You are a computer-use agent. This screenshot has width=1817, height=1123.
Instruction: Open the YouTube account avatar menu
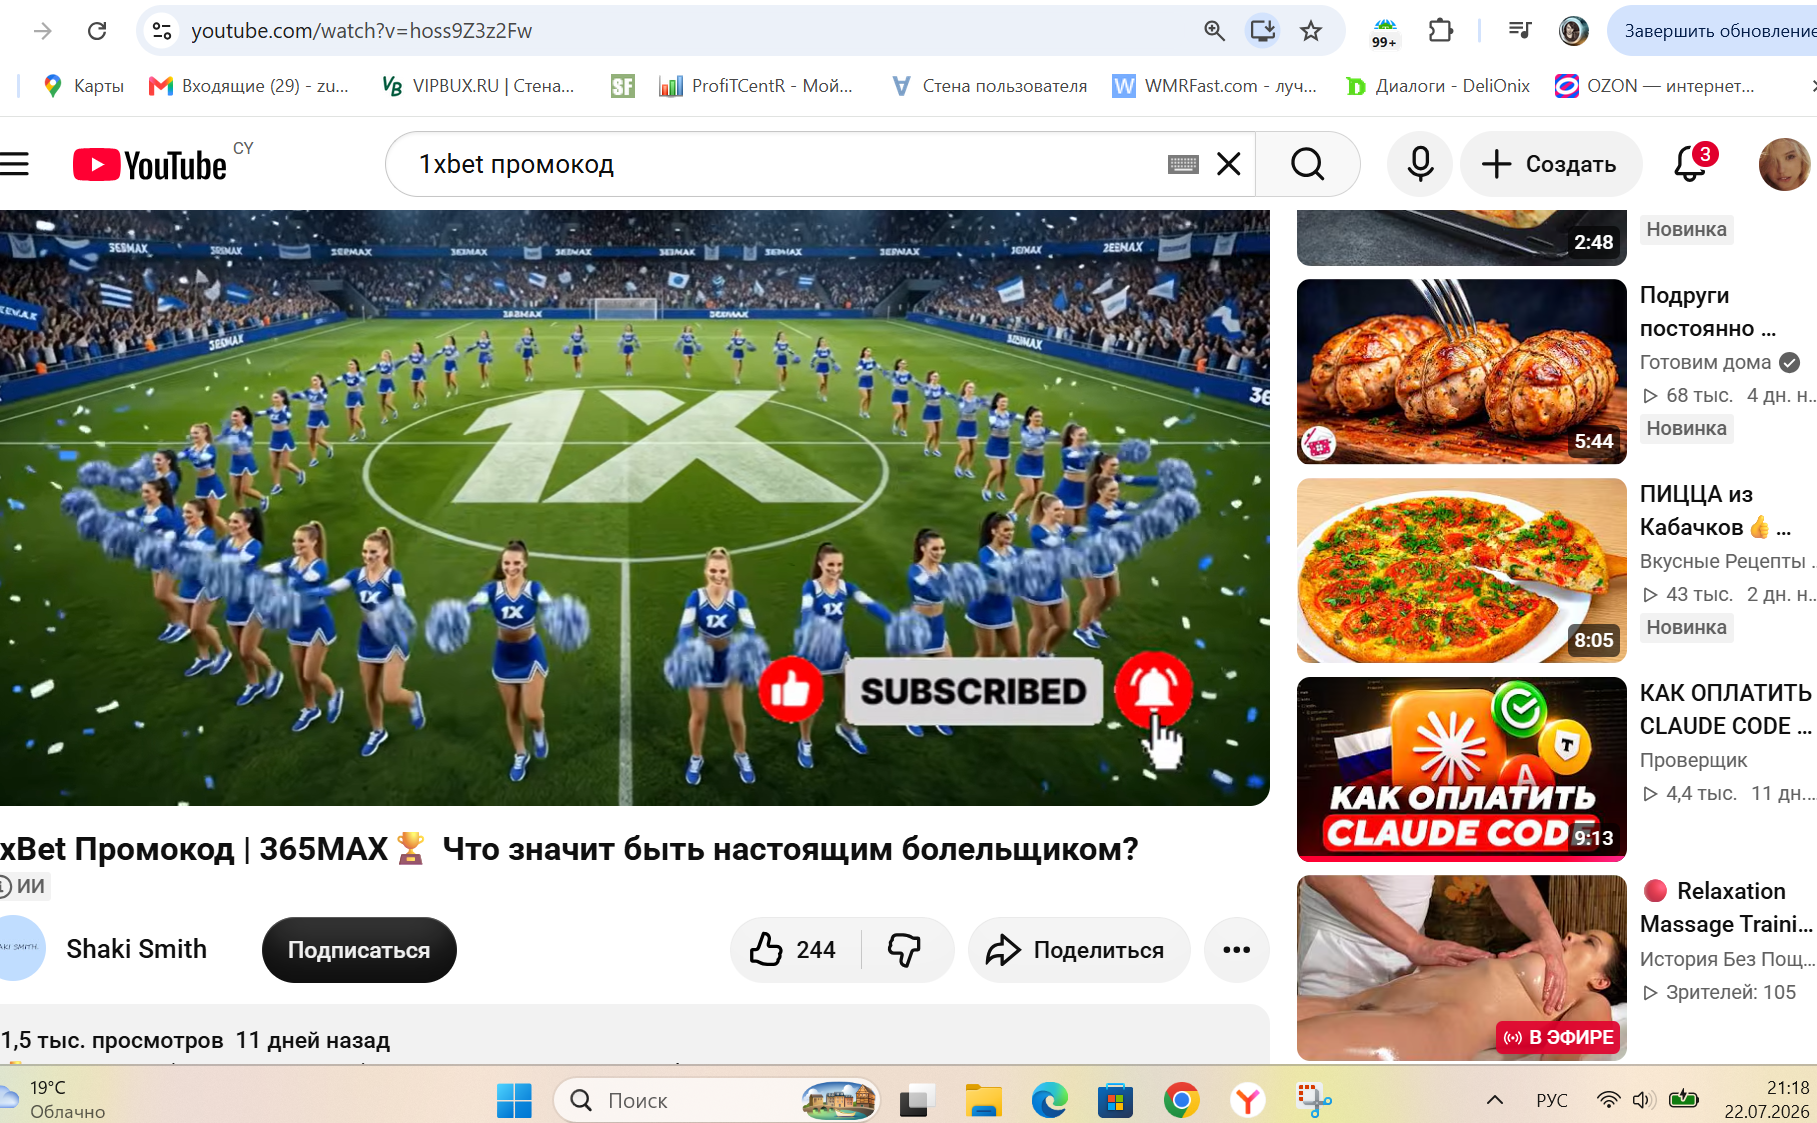(x=1785, y=164)
